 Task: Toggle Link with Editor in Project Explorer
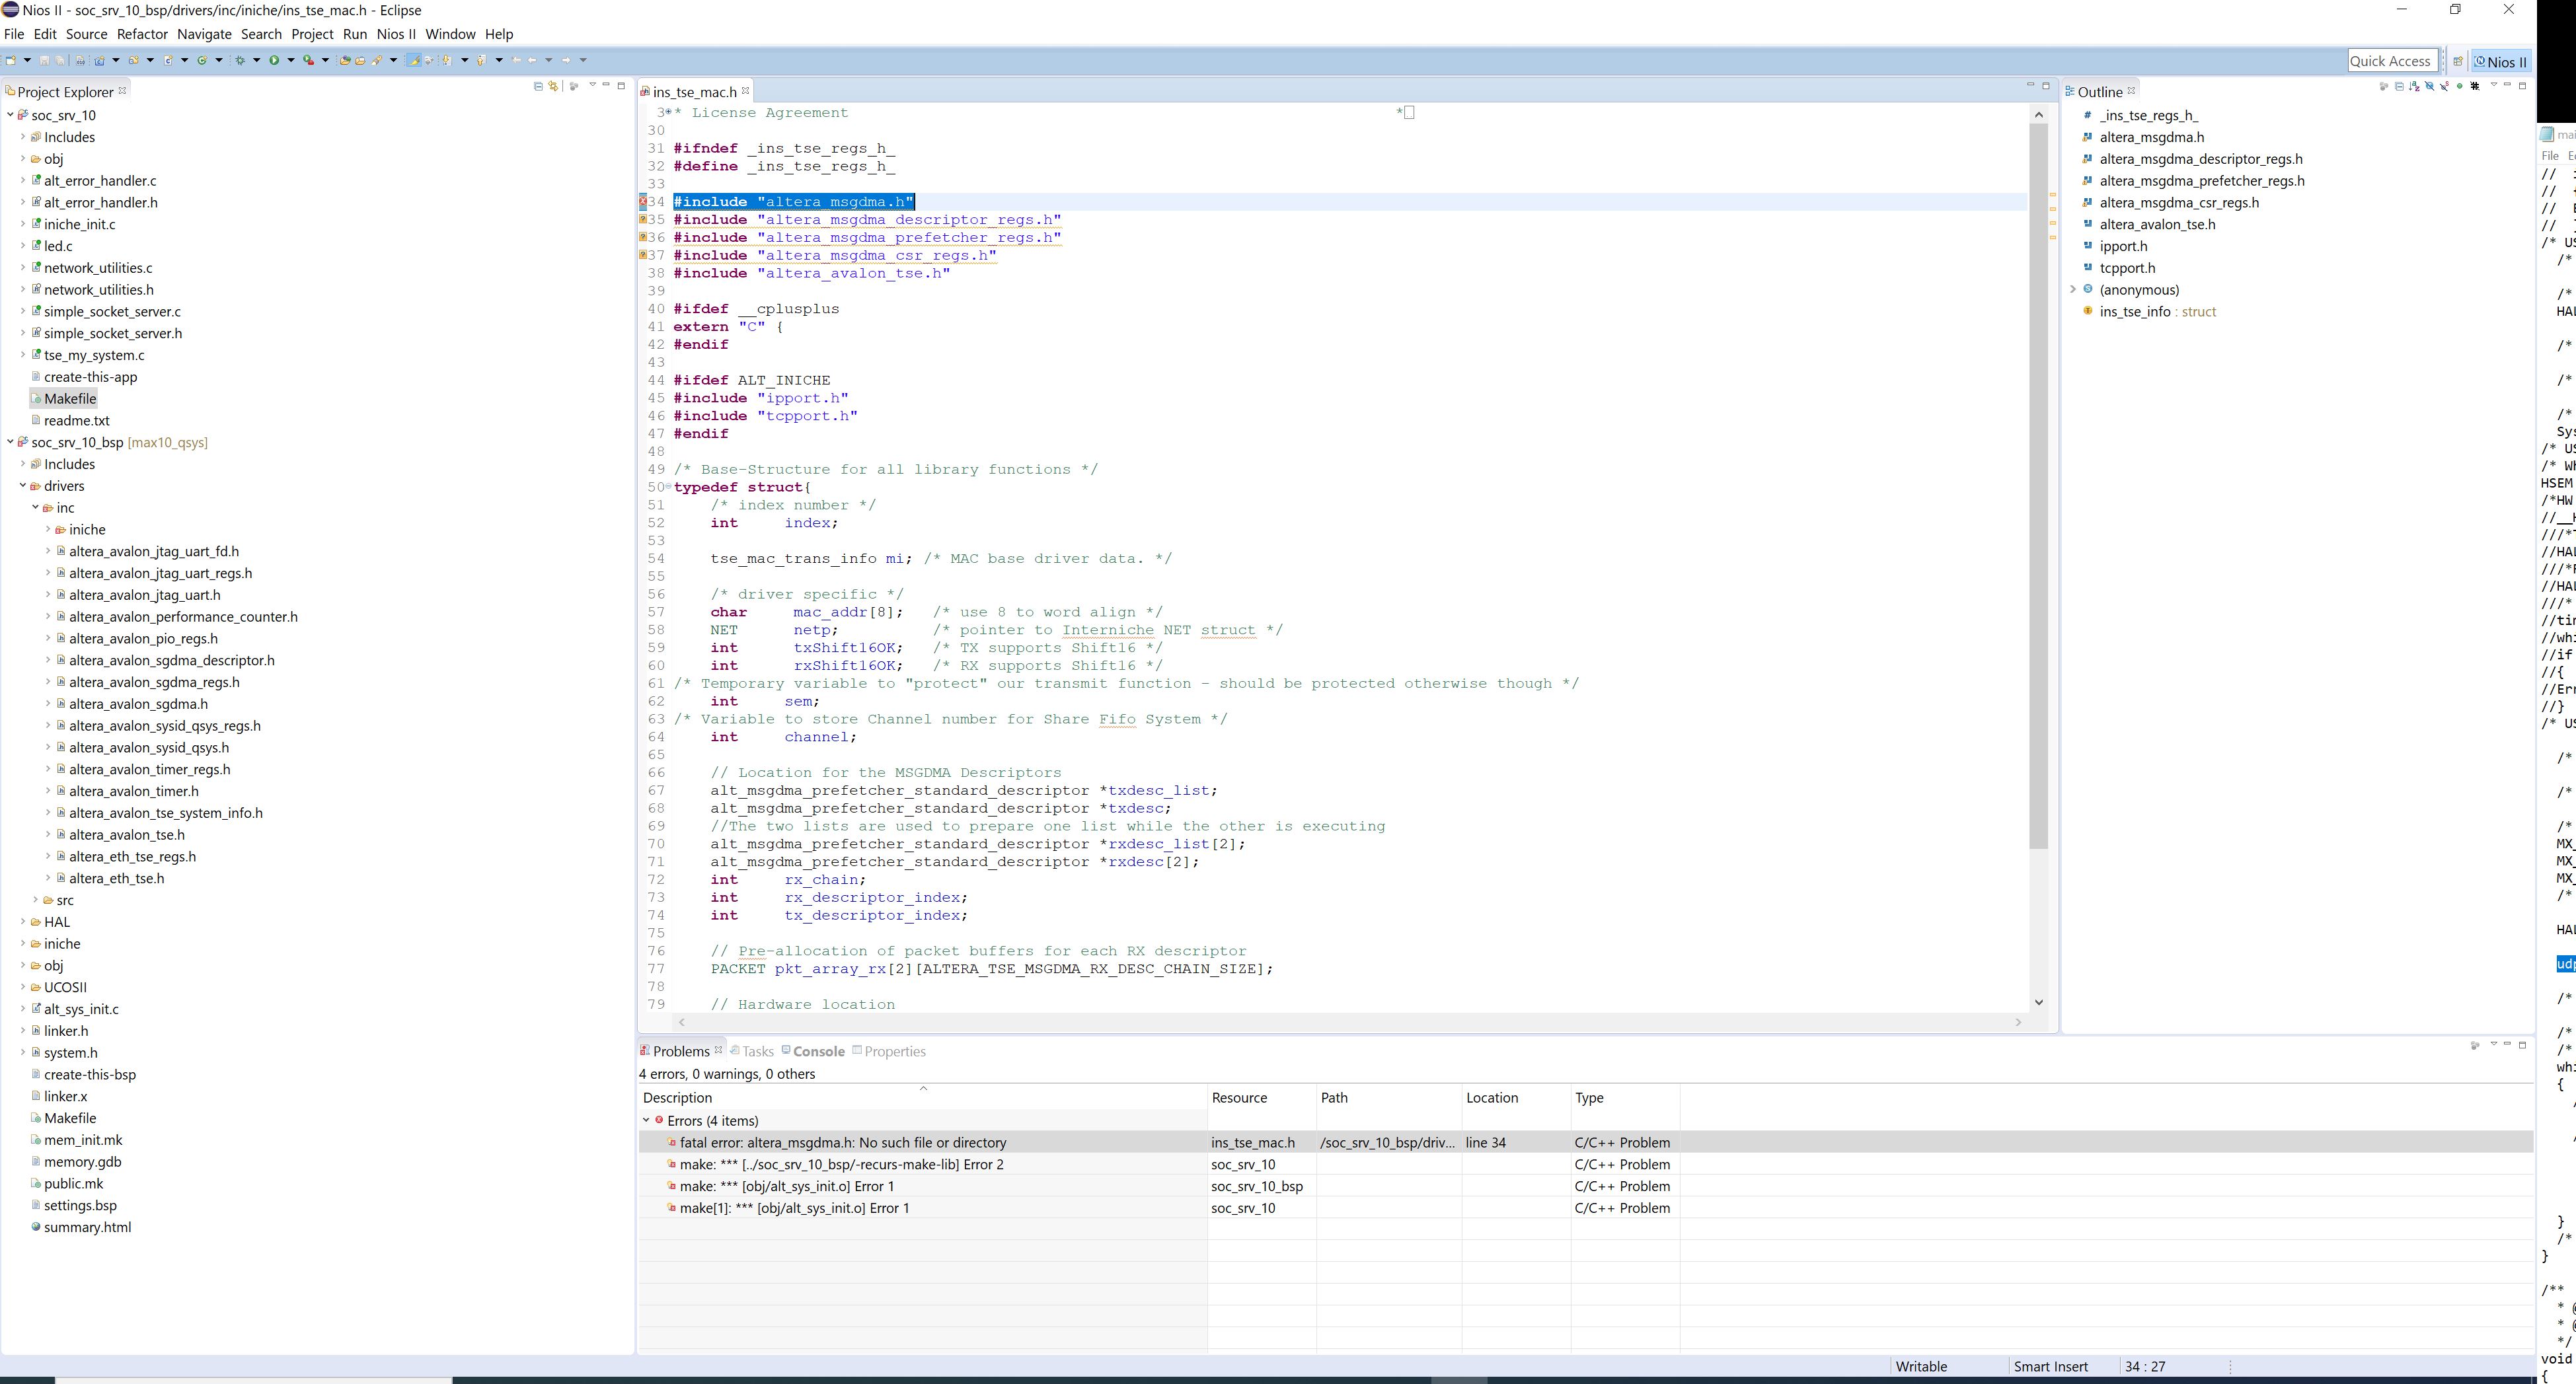553,86
